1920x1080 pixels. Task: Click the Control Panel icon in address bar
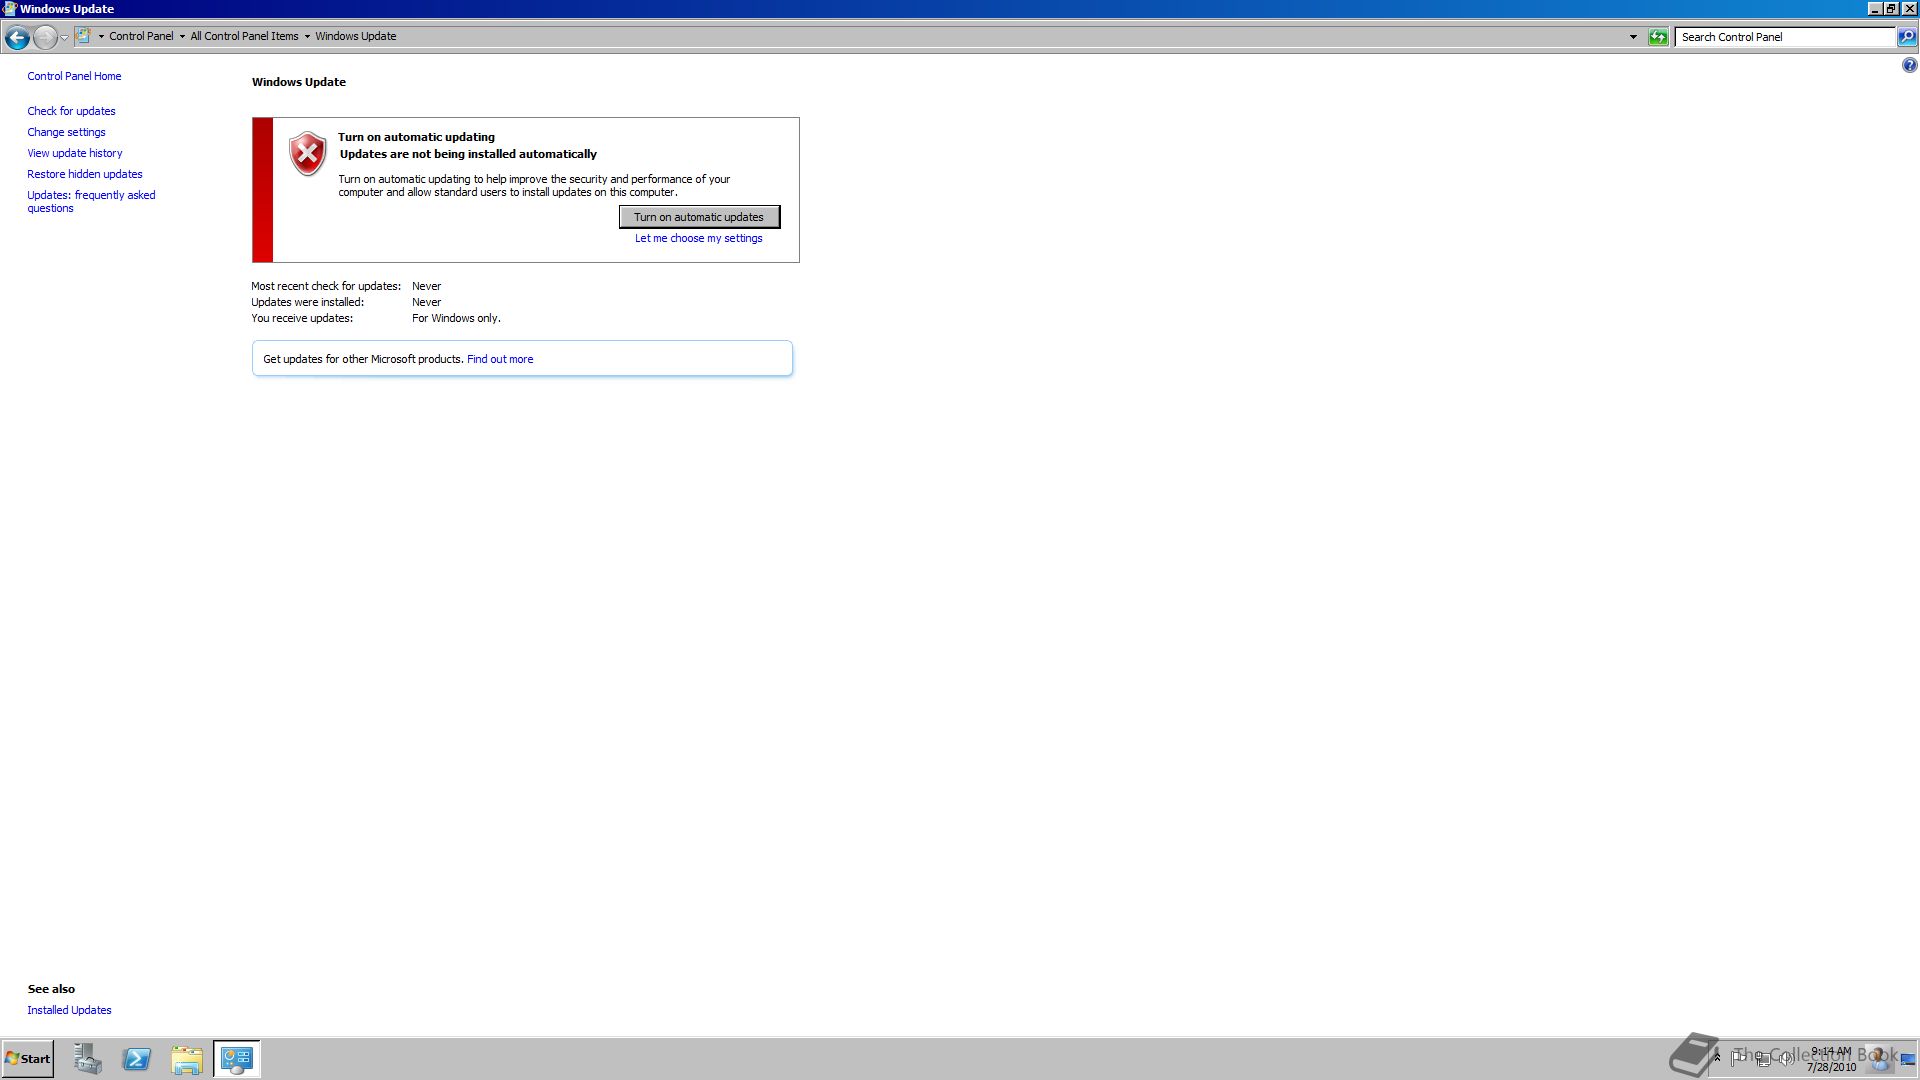(84, 36)
